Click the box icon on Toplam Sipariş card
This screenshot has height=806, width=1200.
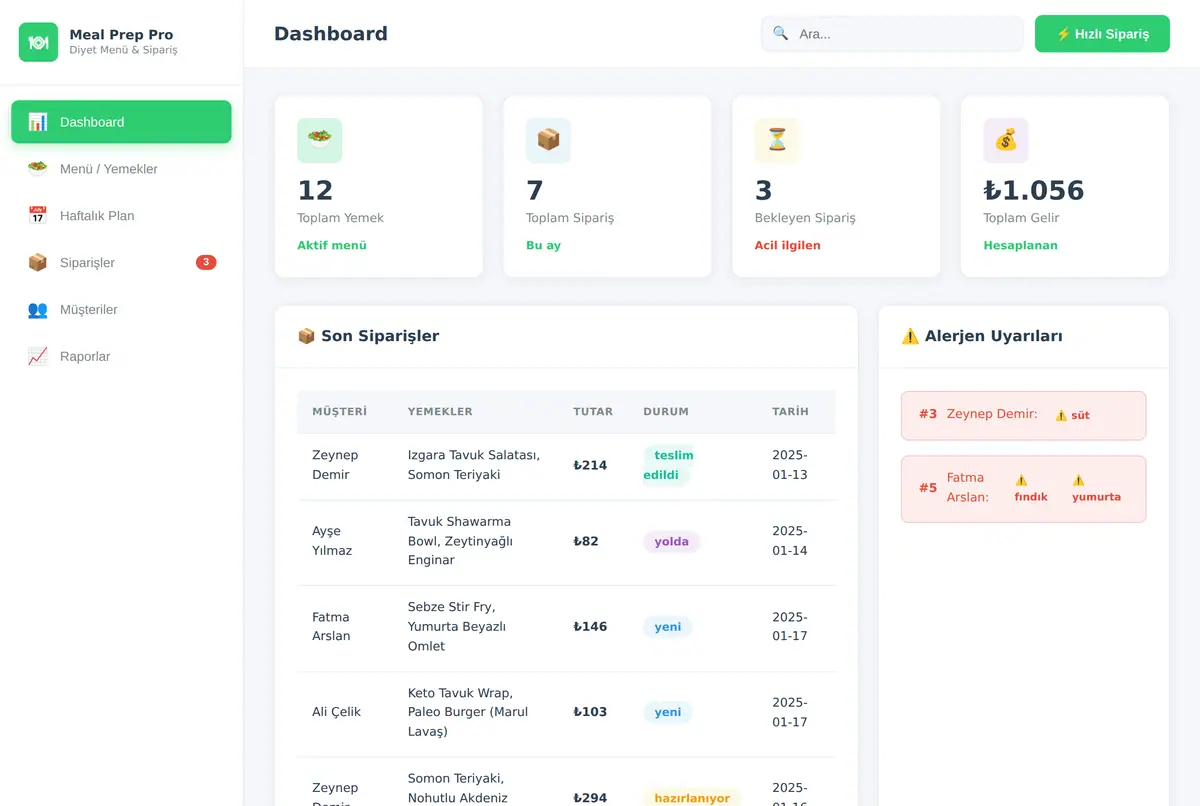point(549,141)
